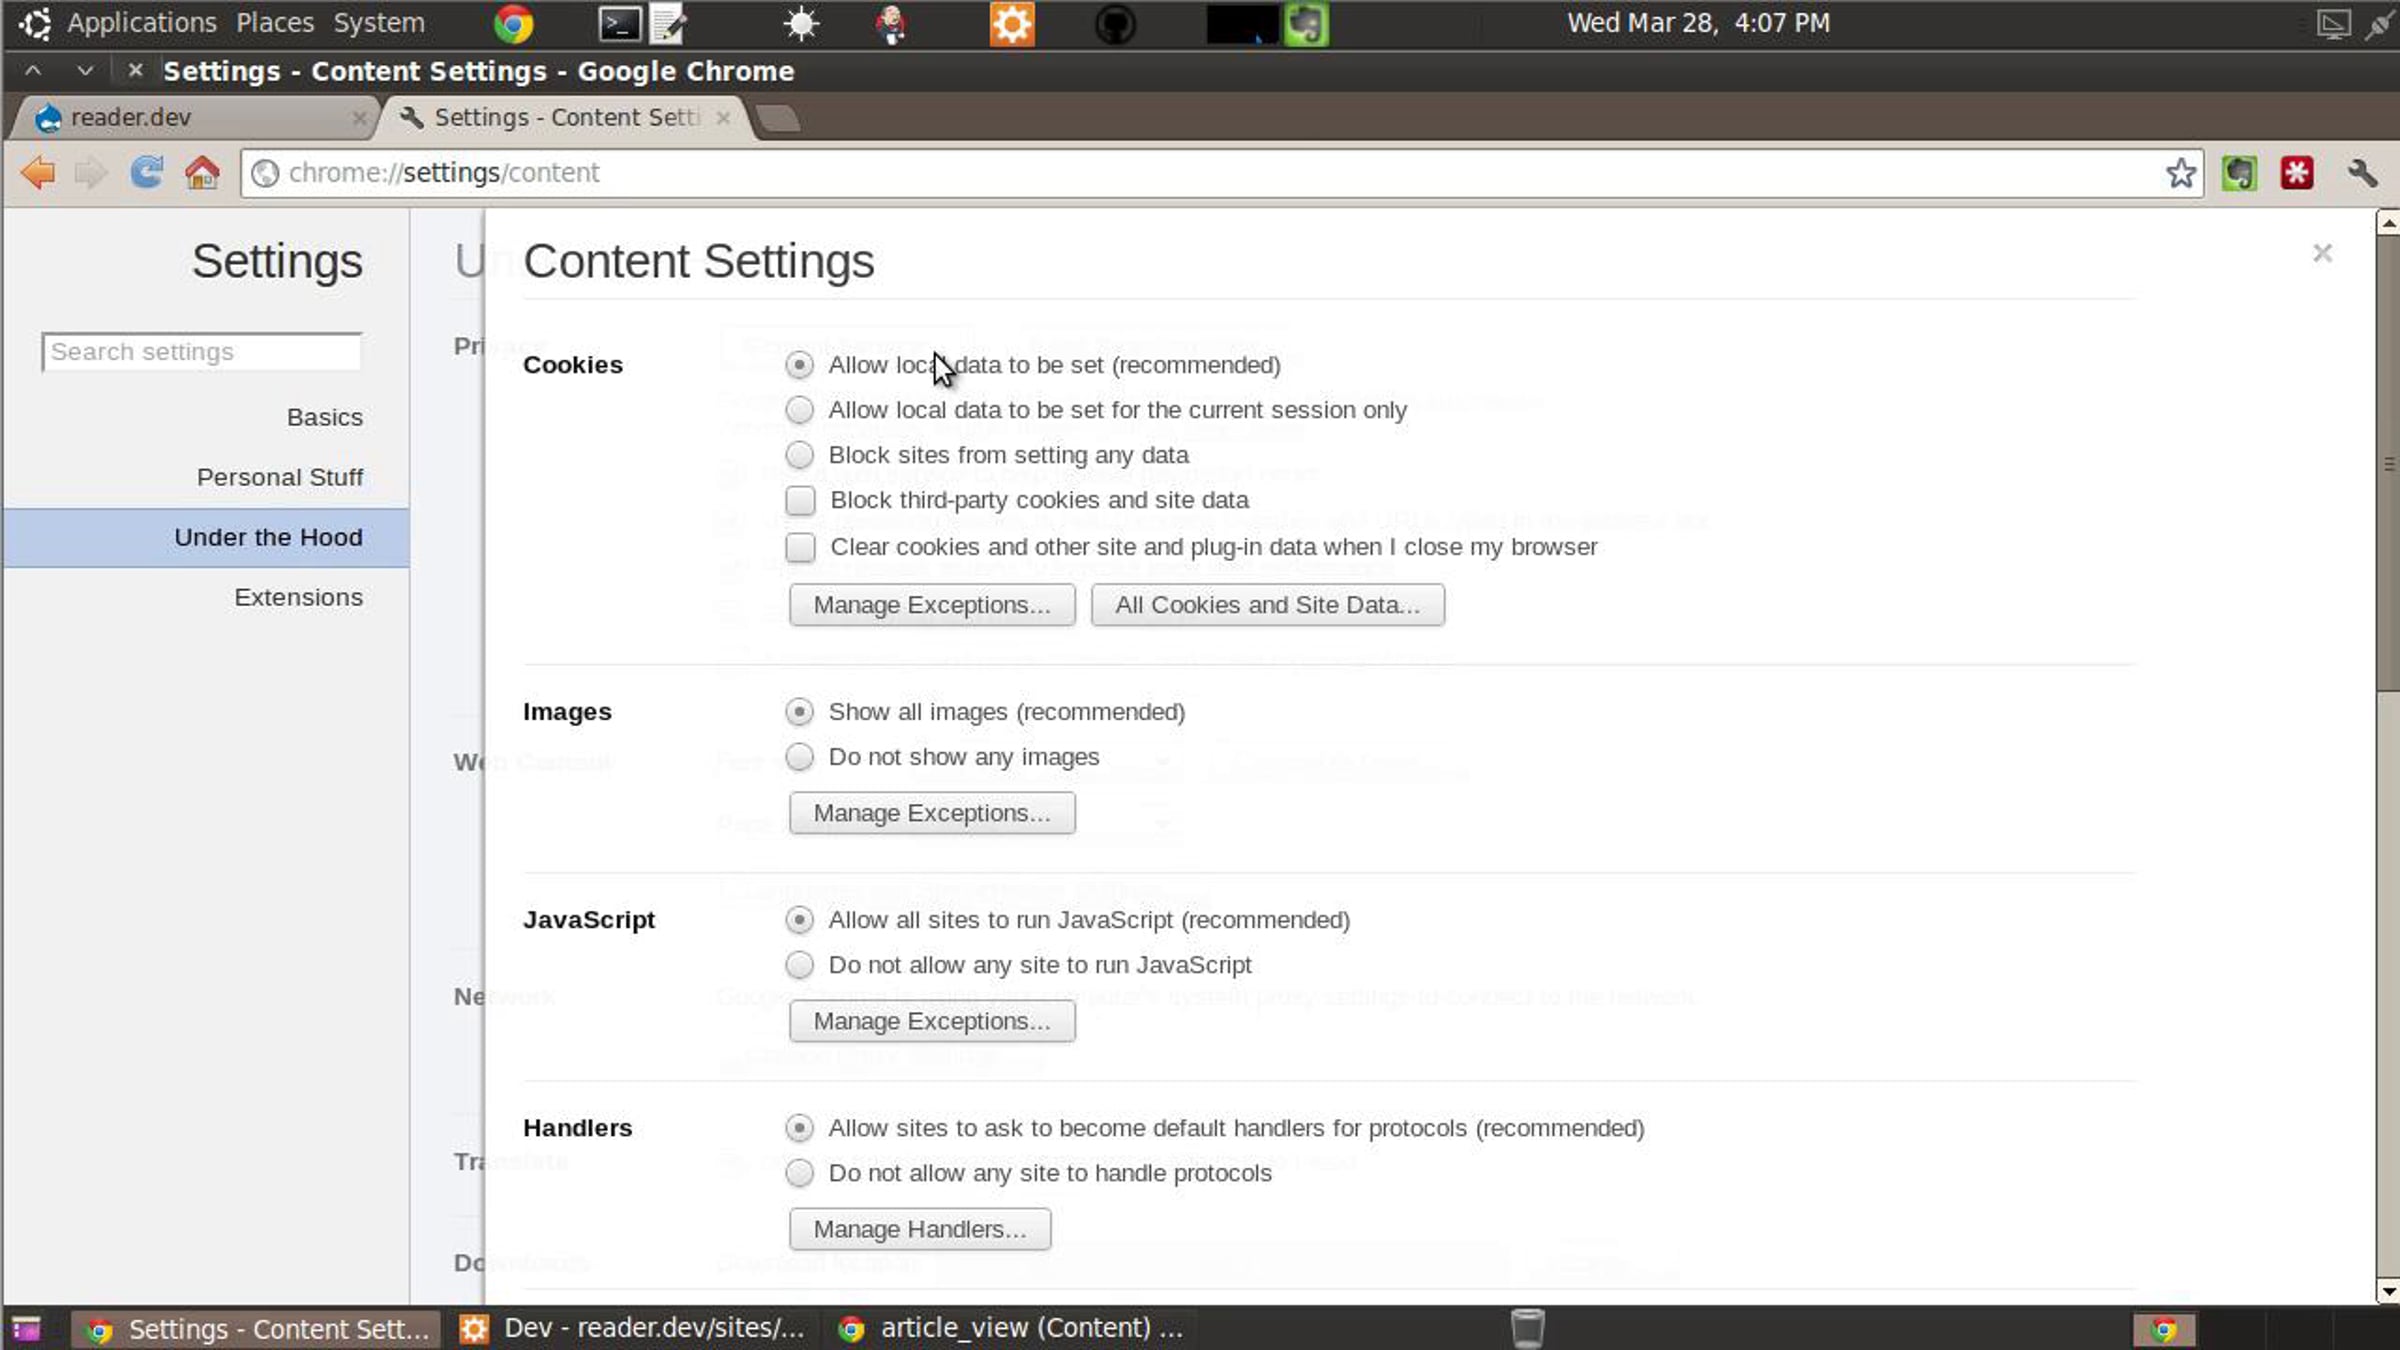Click the Manage Handlers button
This screenshot has width=2400, height=1350.
click(x=919, y=1229)
